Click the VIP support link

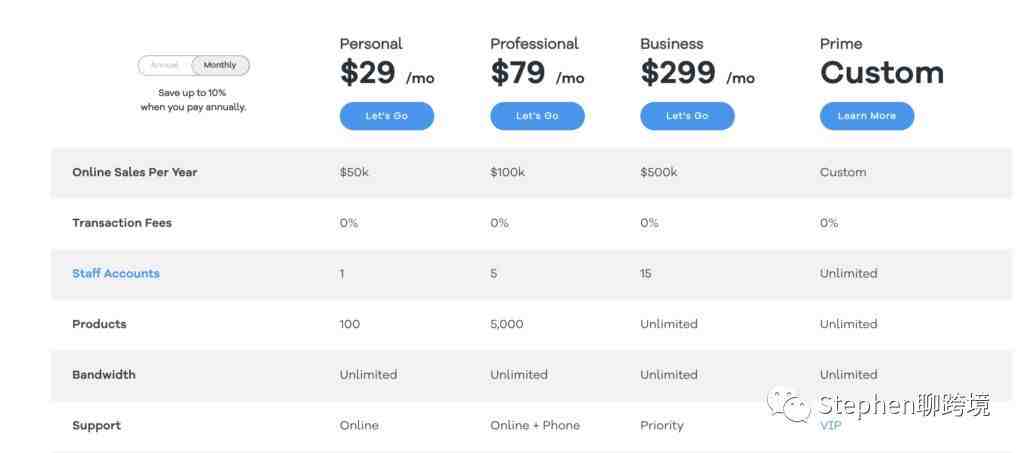(x=831, y=426)
